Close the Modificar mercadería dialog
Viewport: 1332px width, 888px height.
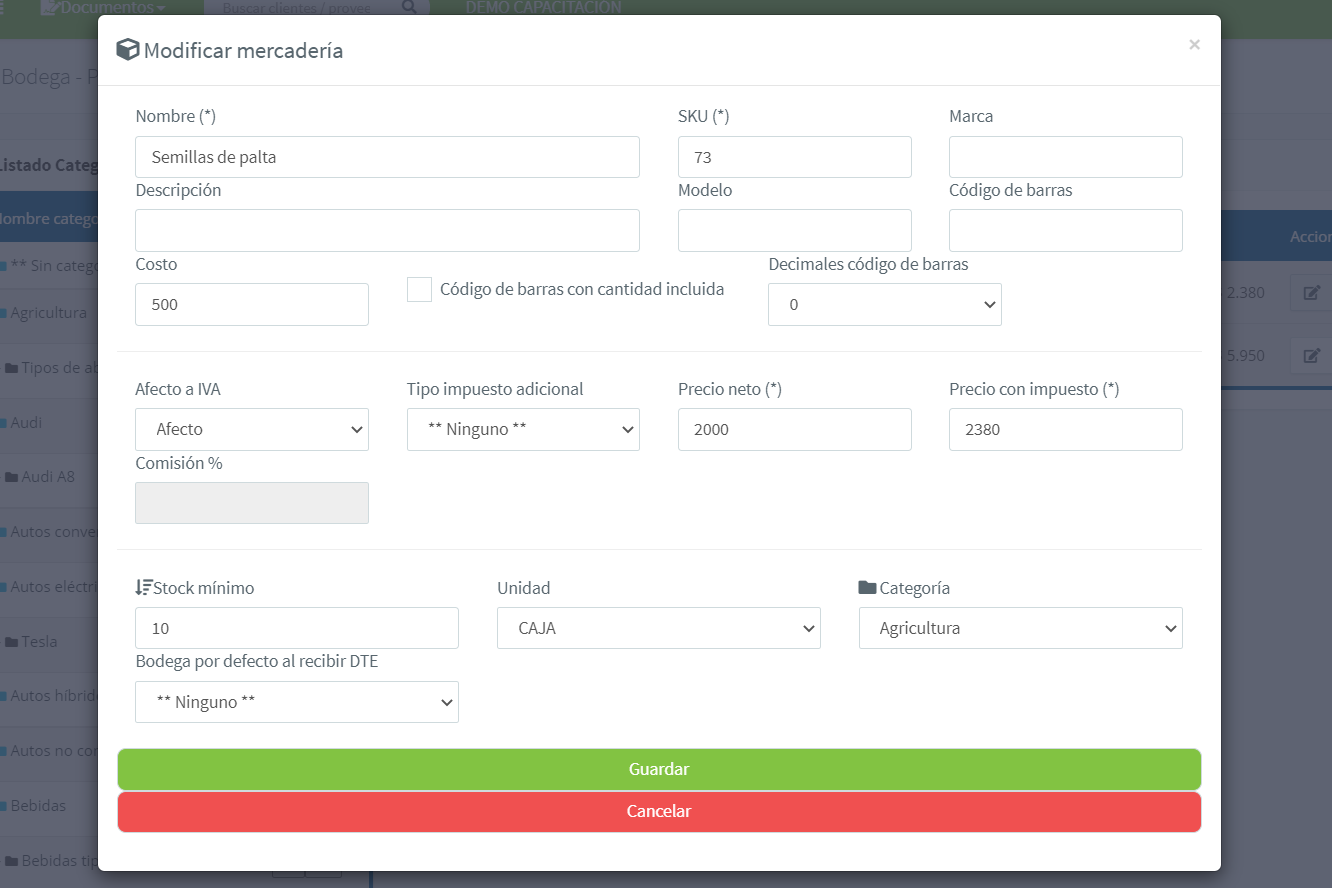tap(1194, 45)
